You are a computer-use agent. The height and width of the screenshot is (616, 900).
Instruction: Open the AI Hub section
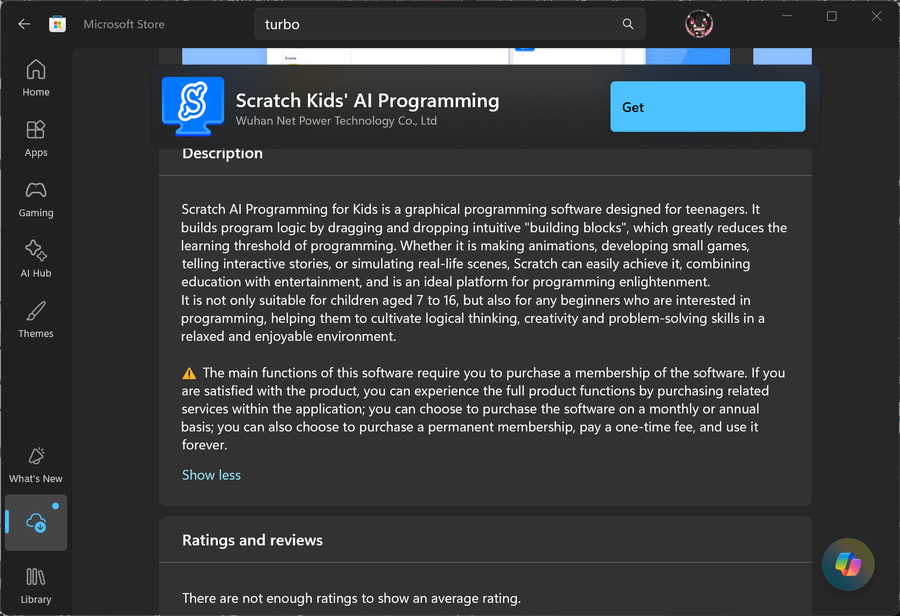pos(36,259)
